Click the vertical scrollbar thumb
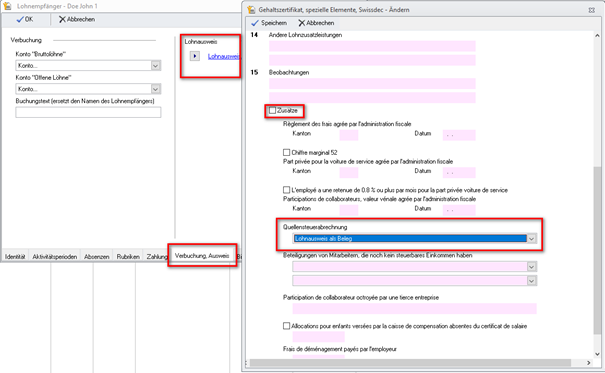Image resolution: width=605 pixels, height=373 pixels. click(x=597, y=250)
